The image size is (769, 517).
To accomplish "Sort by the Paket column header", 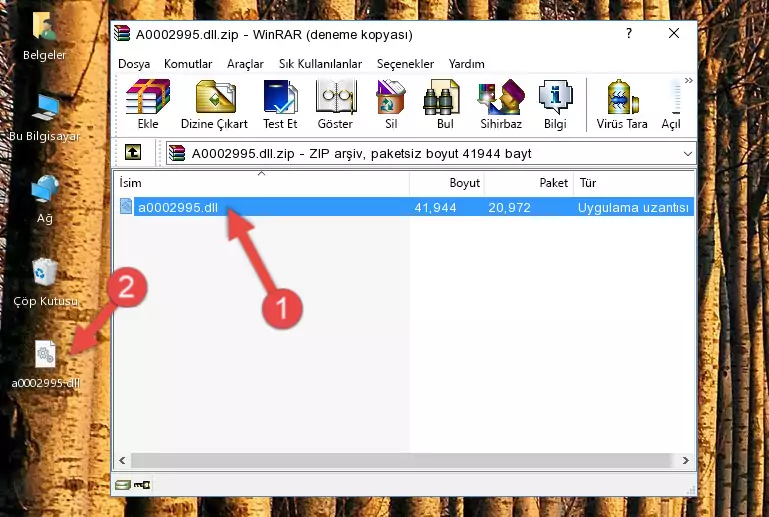I will coord(529,183).
